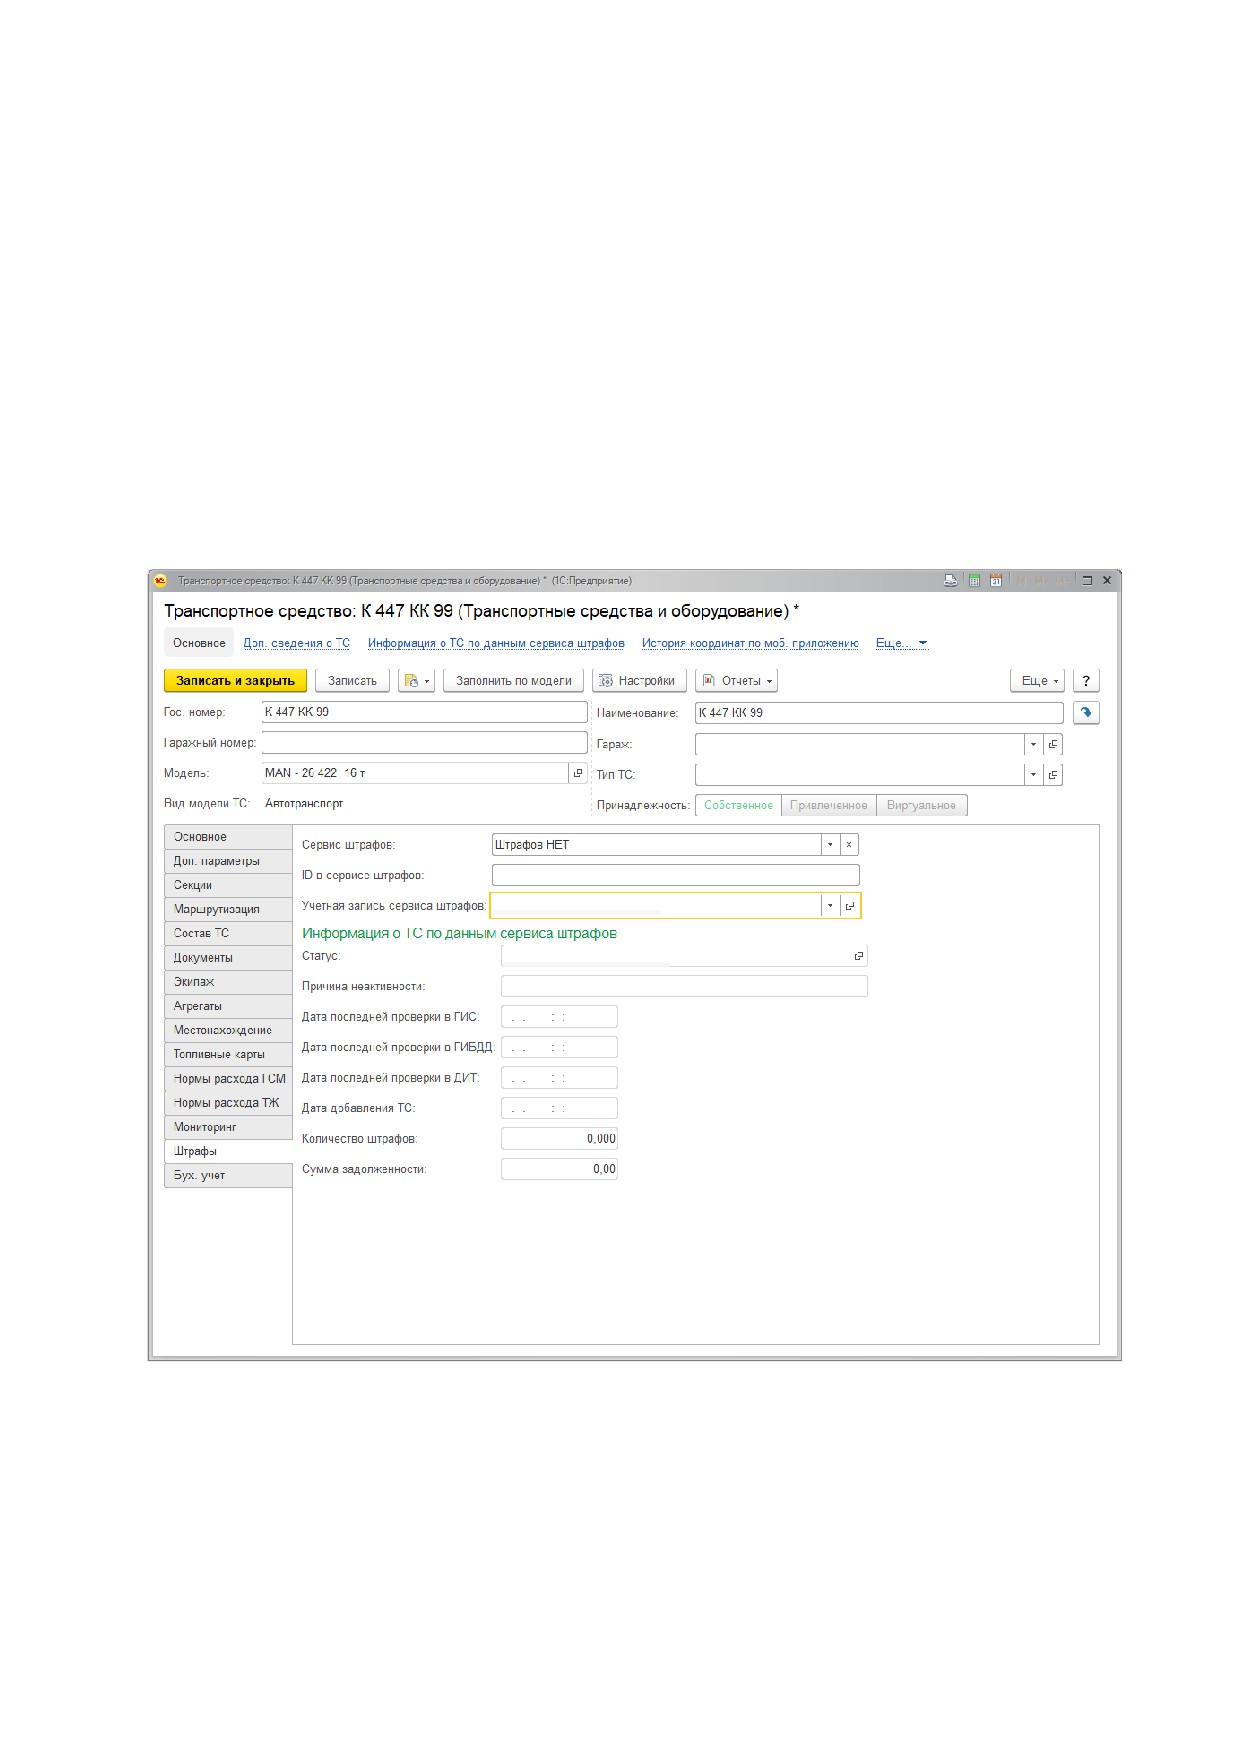
Task: Click the print icon in the title bar
Action: [951, 580]
